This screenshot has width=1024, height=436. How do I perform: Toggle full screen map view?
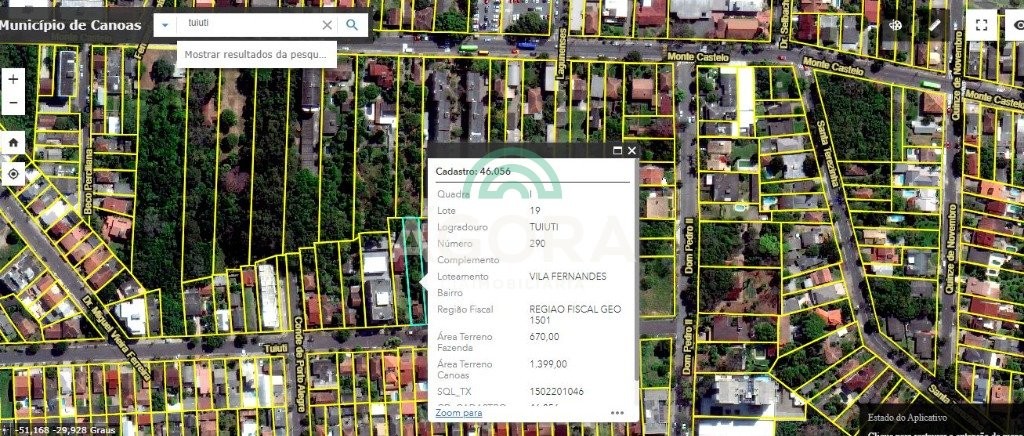[x=981, y=25]
